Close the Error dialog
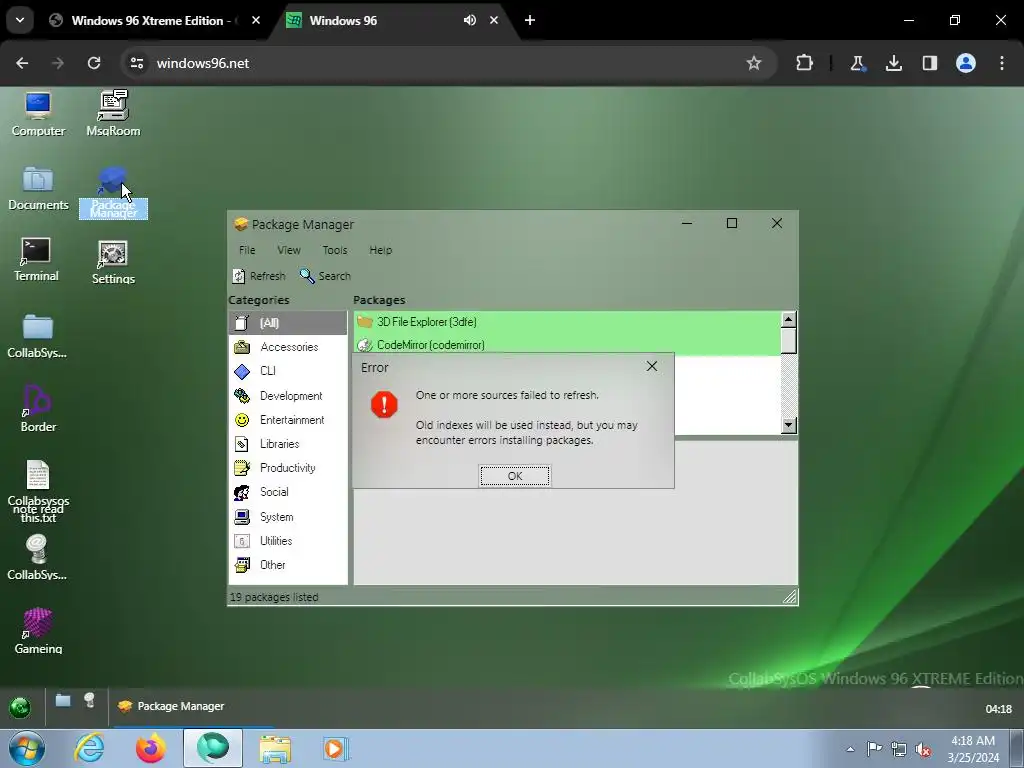1024x768 pixels. pyautogui.click(x=652, y=366)
